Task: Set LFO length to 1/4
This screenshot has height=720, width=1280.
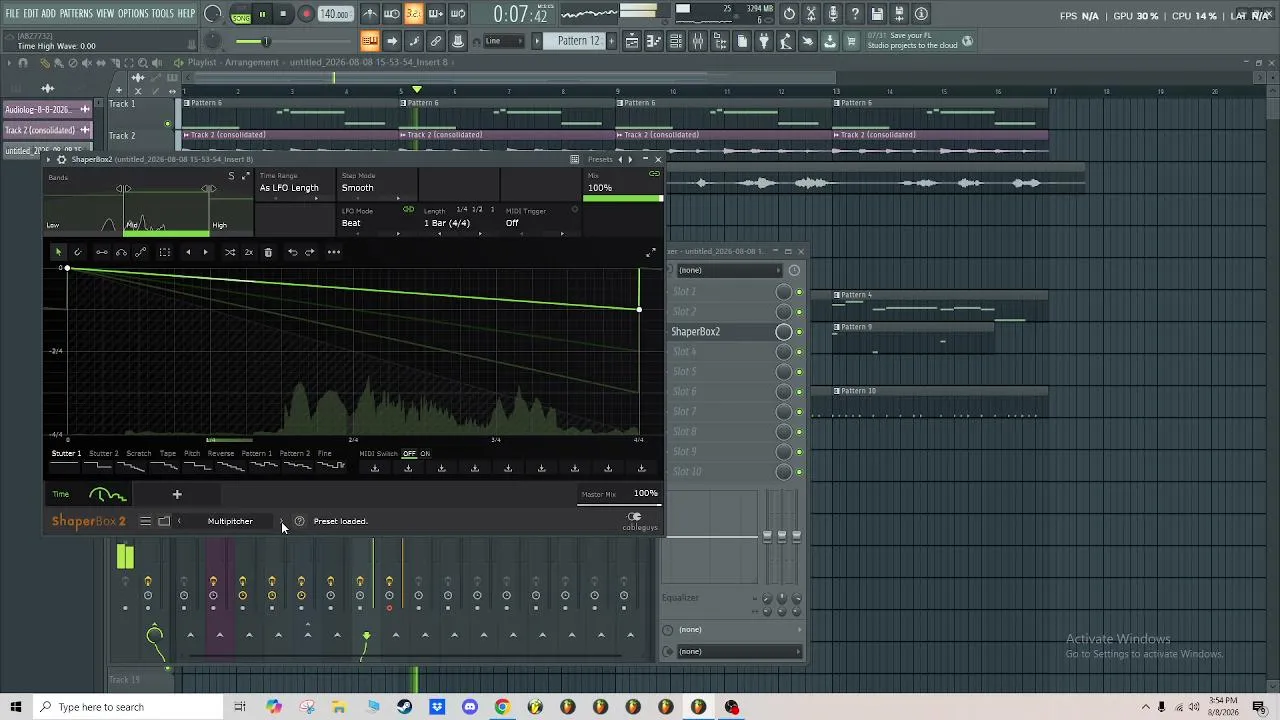Action: tap(462, 210)
